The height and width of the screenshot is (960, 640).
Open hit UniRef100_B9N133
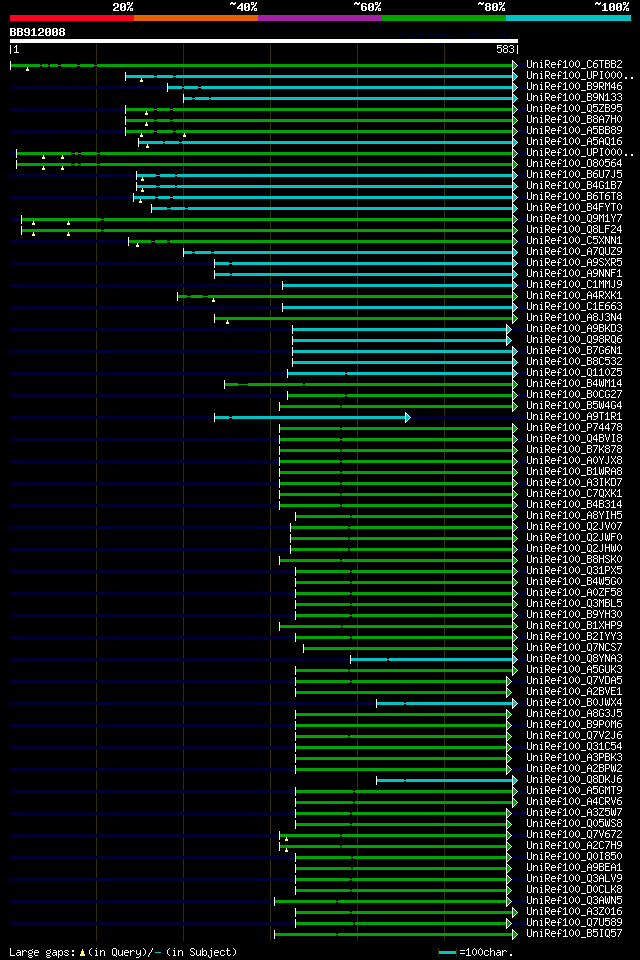[x=574, y=97]
